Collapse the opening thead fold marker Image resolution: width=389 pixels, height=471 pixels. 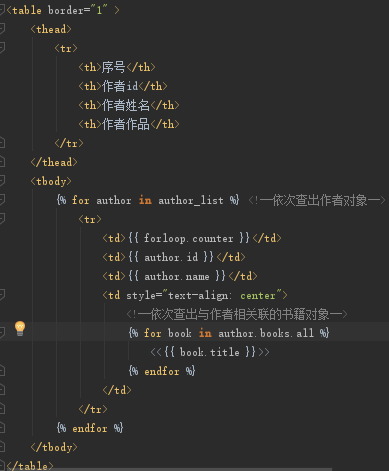tap(2, 29)
